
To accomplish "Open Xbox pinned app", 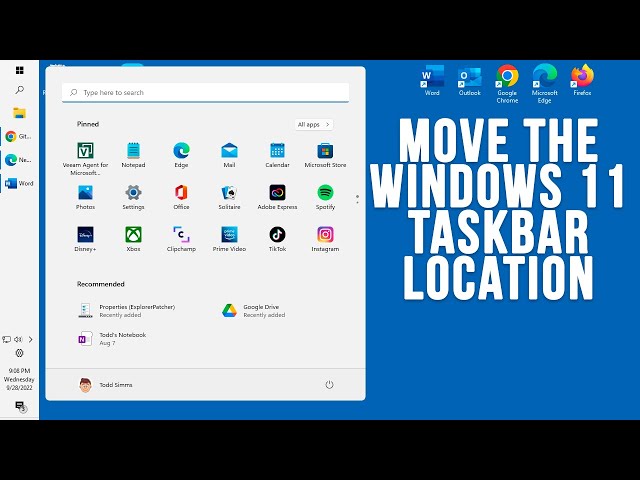I will click(133, 240).
